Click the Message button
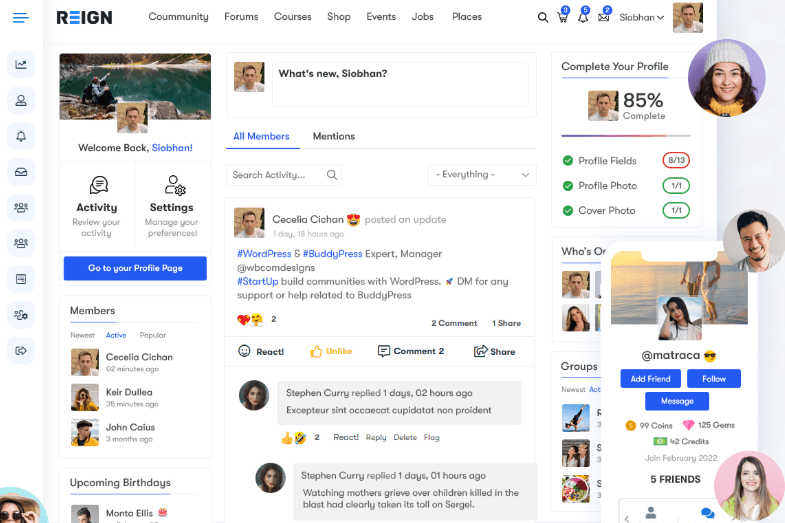The height and width of the screenshot is (523, 785). click(677, 401)
